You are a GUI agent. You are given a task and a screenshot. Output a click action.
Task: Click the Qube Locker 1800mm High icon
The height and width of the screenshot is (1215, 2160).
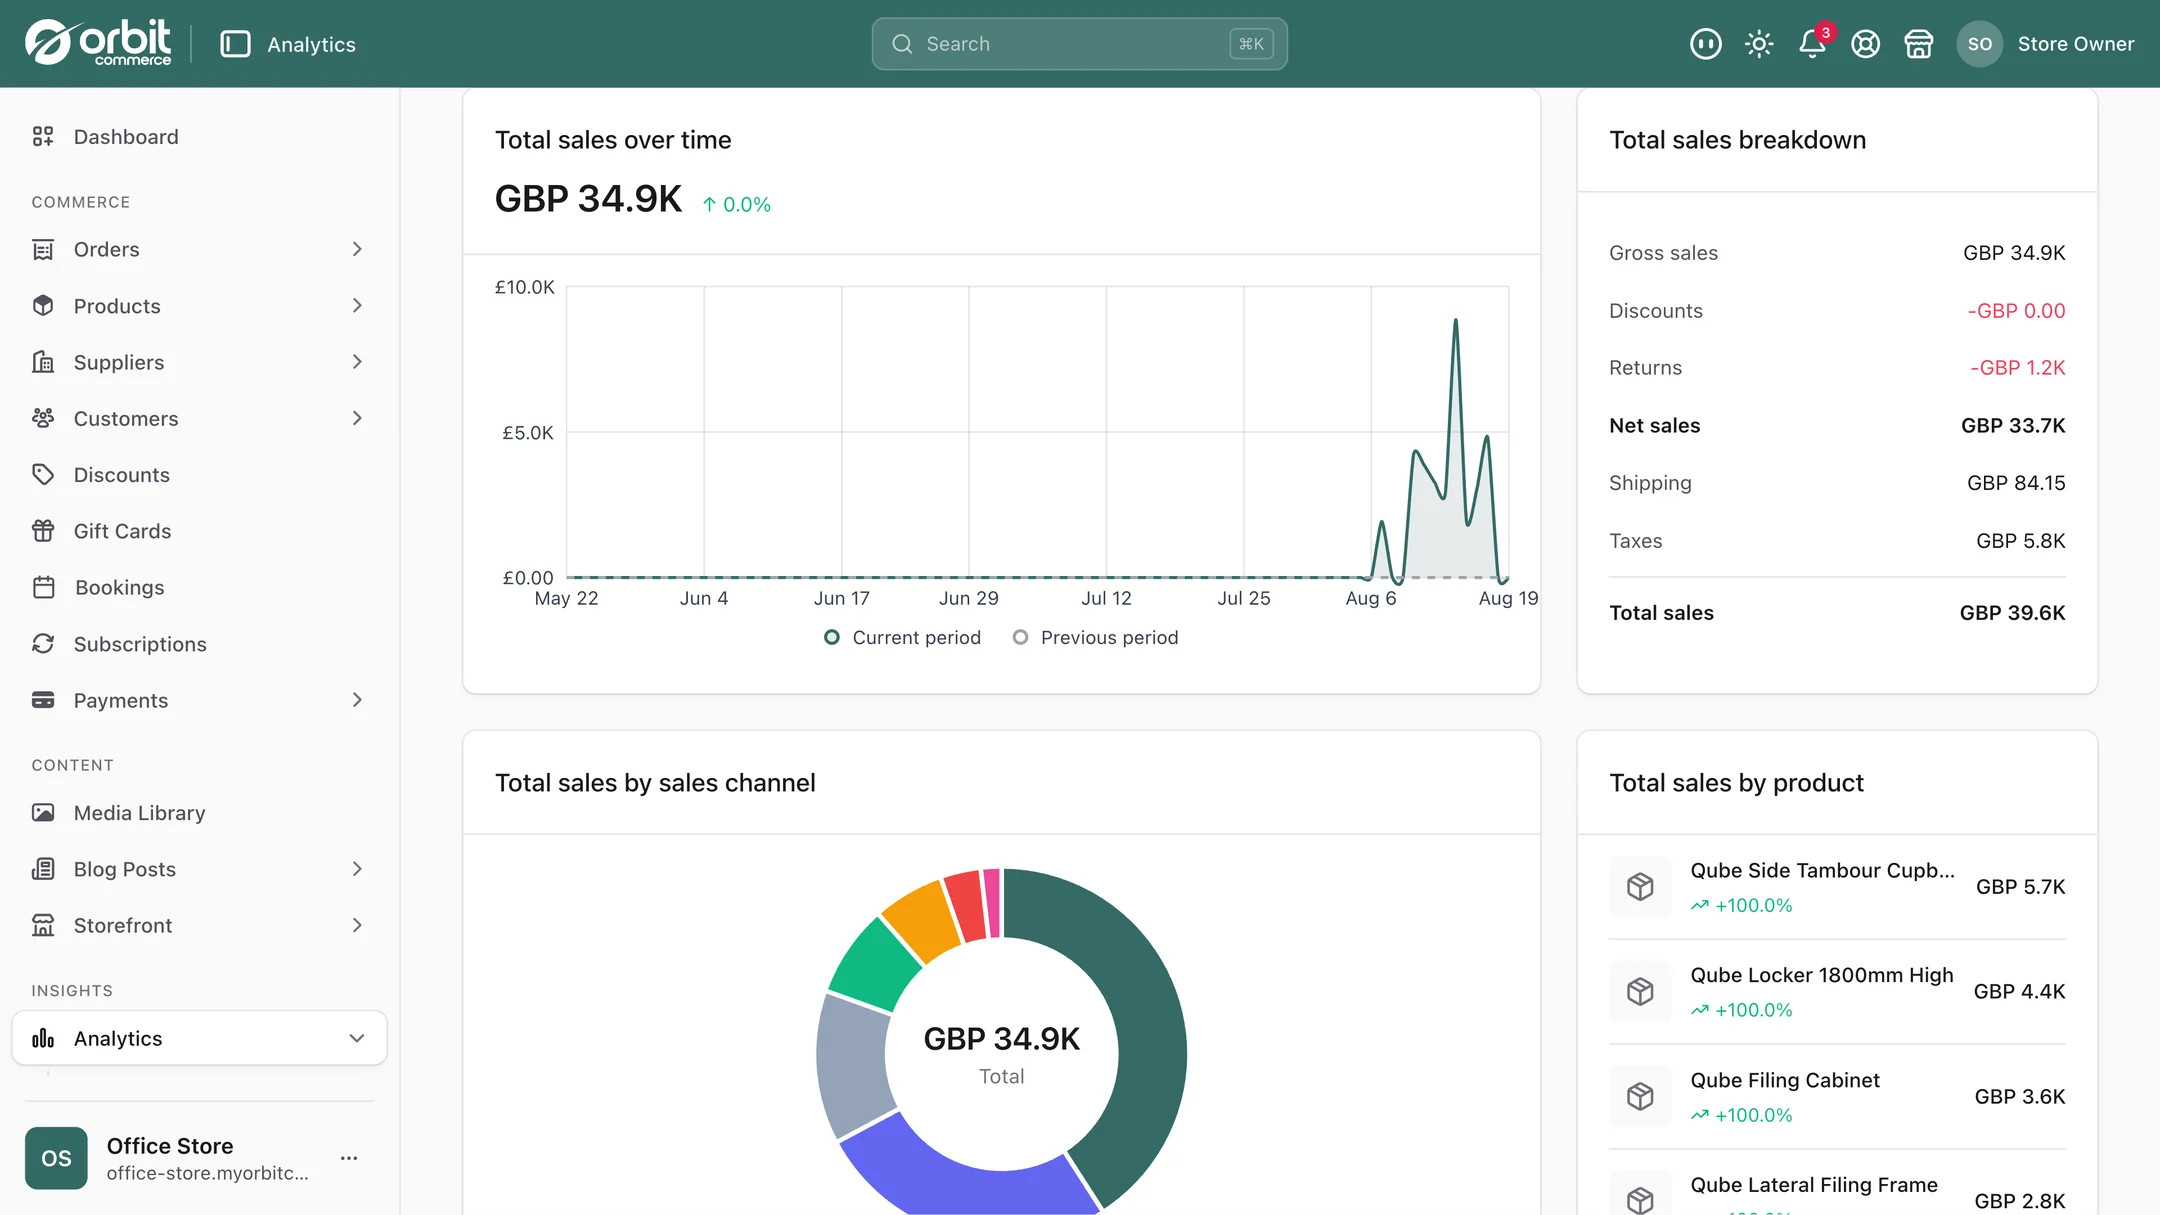(x=1640, y=992)
